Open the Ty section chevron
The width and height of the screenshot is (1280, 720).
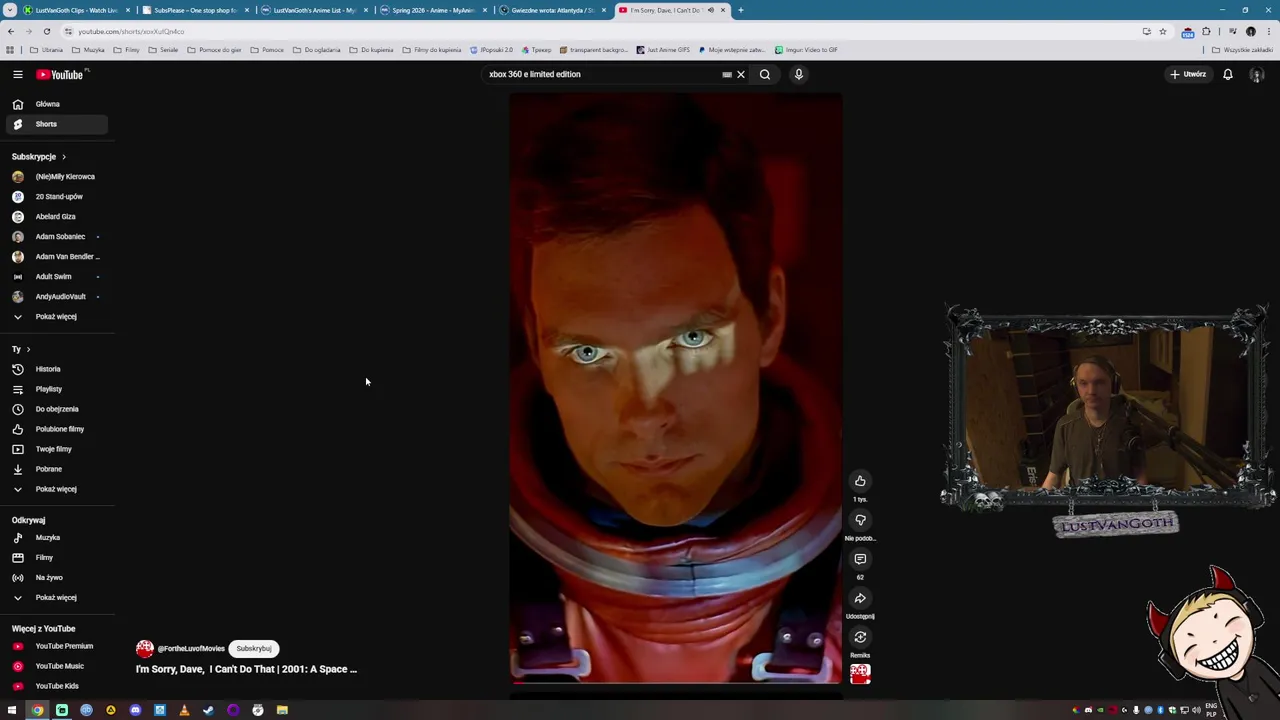pyautogui.click(x=28, y=349)
